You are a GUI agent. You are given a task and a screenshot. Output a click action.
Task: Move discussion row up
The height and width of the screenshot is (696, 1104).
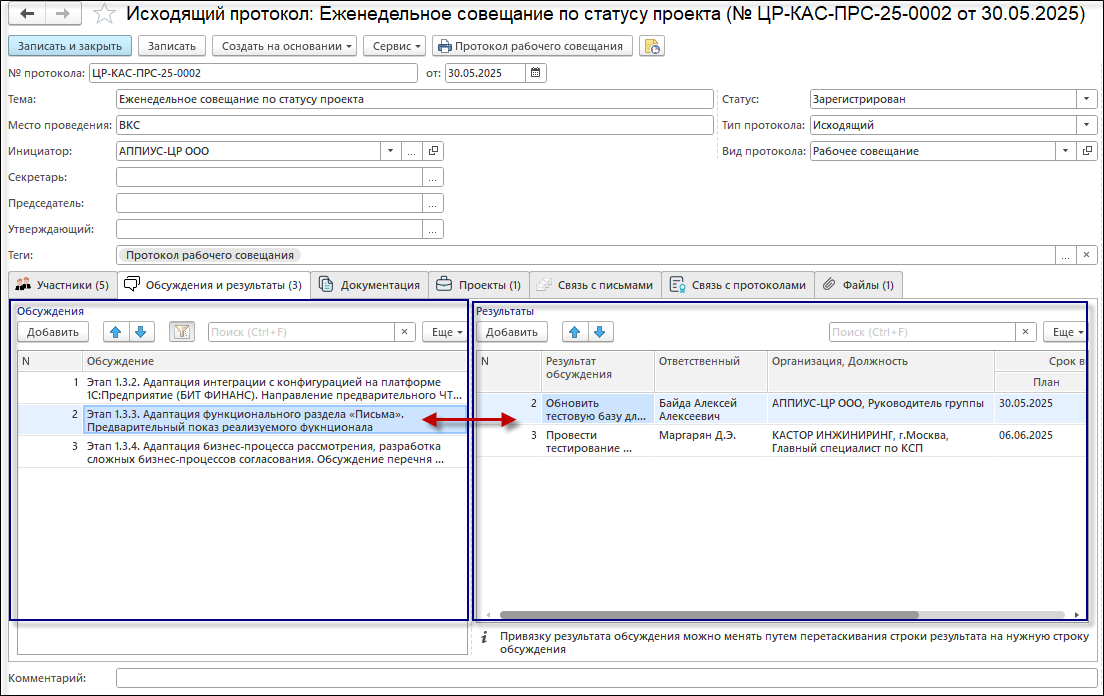click(x=118, y=332)
